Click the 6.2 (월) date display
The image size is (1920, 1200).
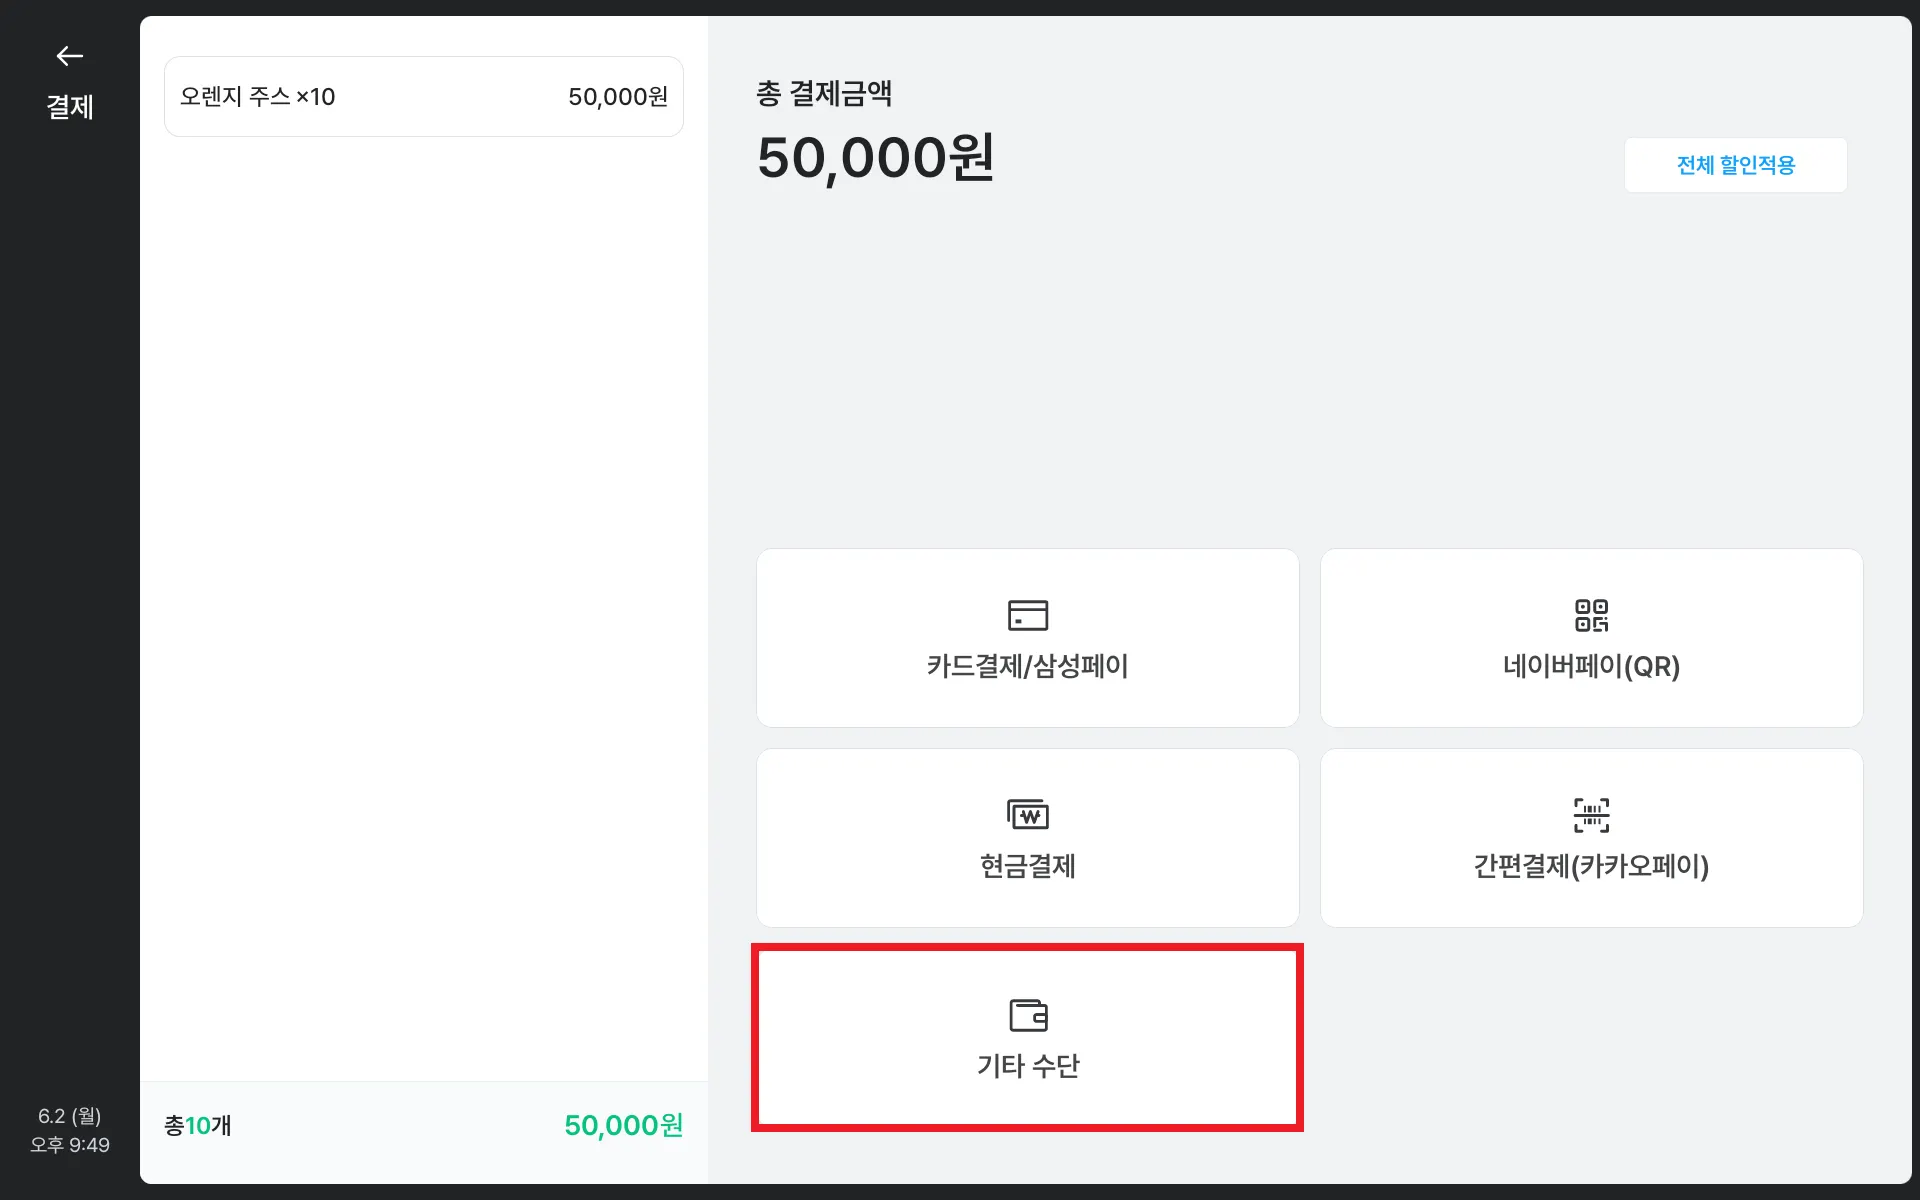click(69, 1116)
